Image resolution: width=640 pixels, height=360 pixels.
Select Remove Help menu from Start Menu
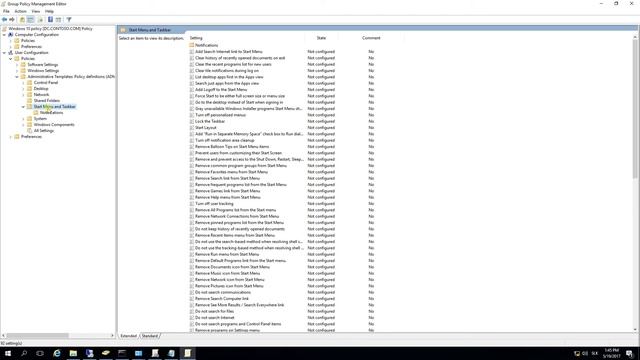[228, 198]
